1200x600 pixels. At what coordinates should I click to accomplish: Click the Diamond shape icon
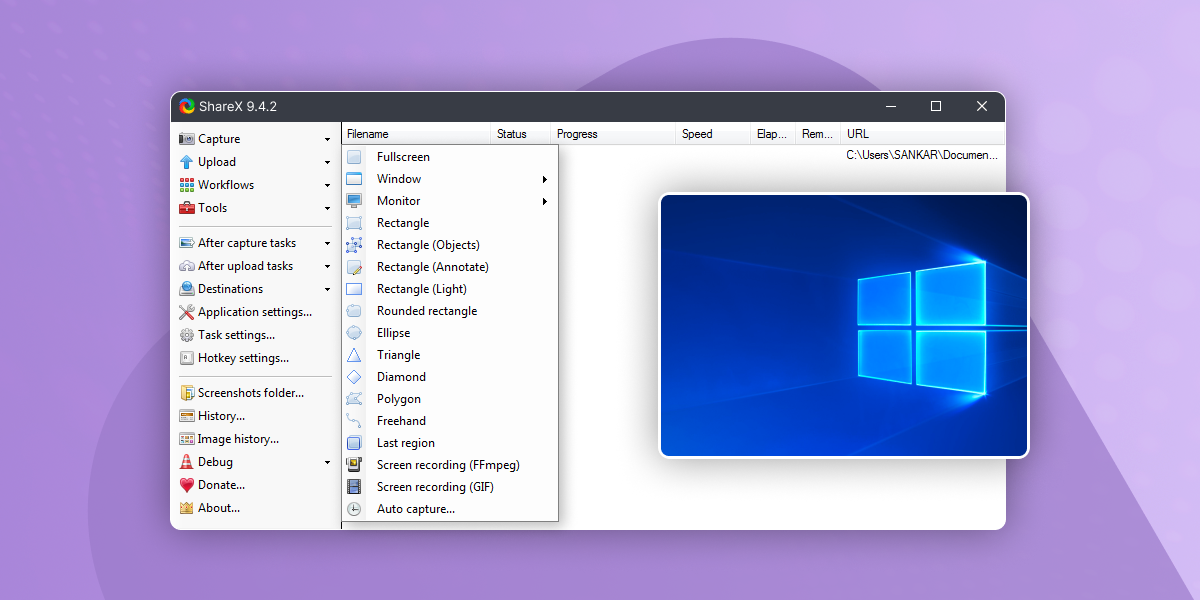point(354,377)
